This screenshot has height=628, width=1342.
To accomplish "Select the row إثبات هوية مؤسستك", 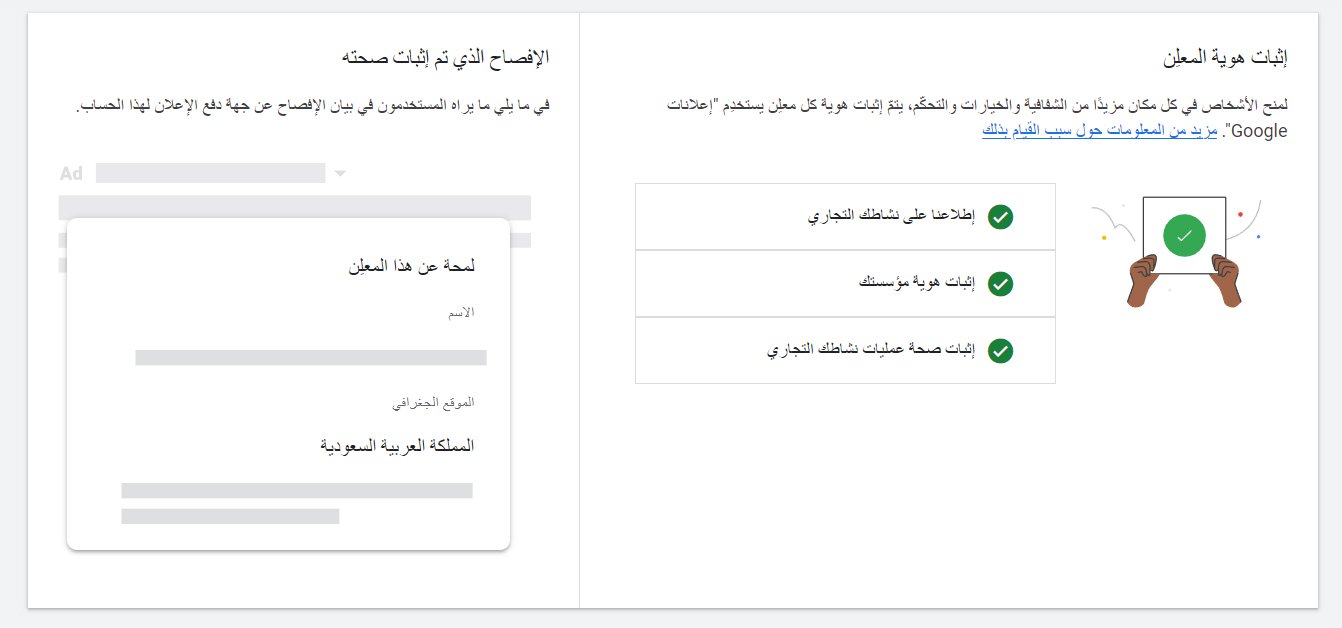I will (x=845, y=284).
